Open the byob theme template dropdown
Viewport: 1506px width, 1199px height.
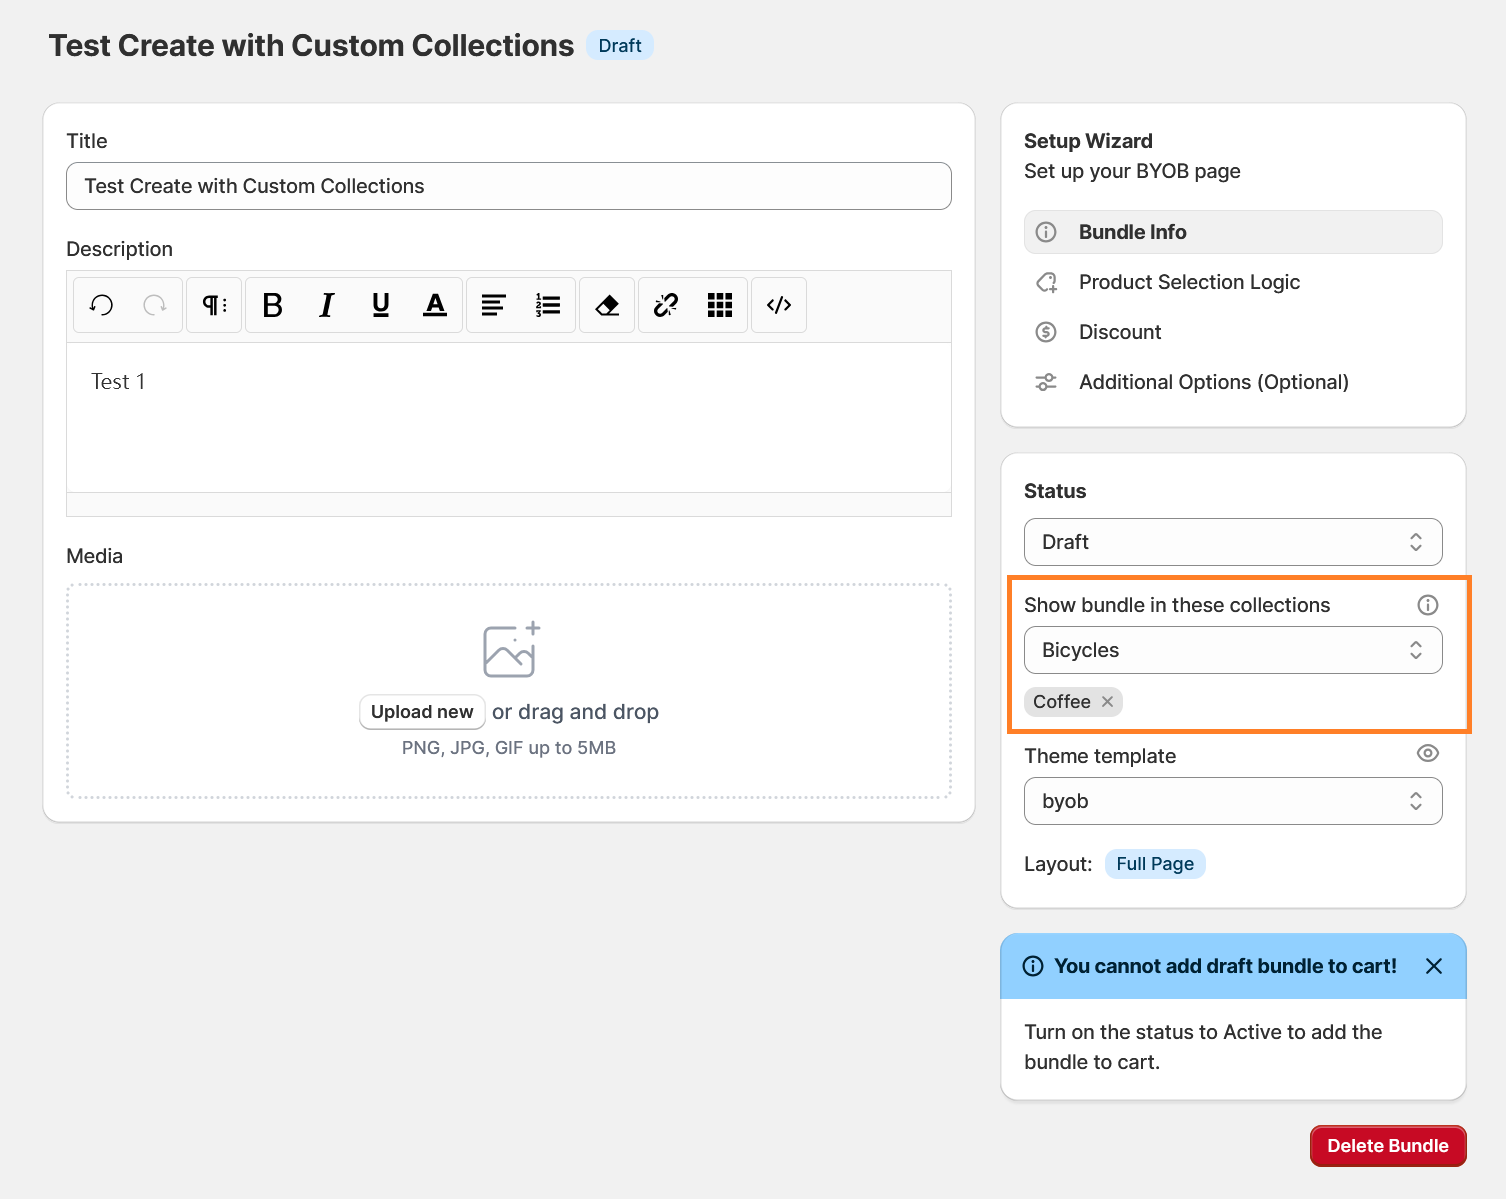click(1232, 801)
